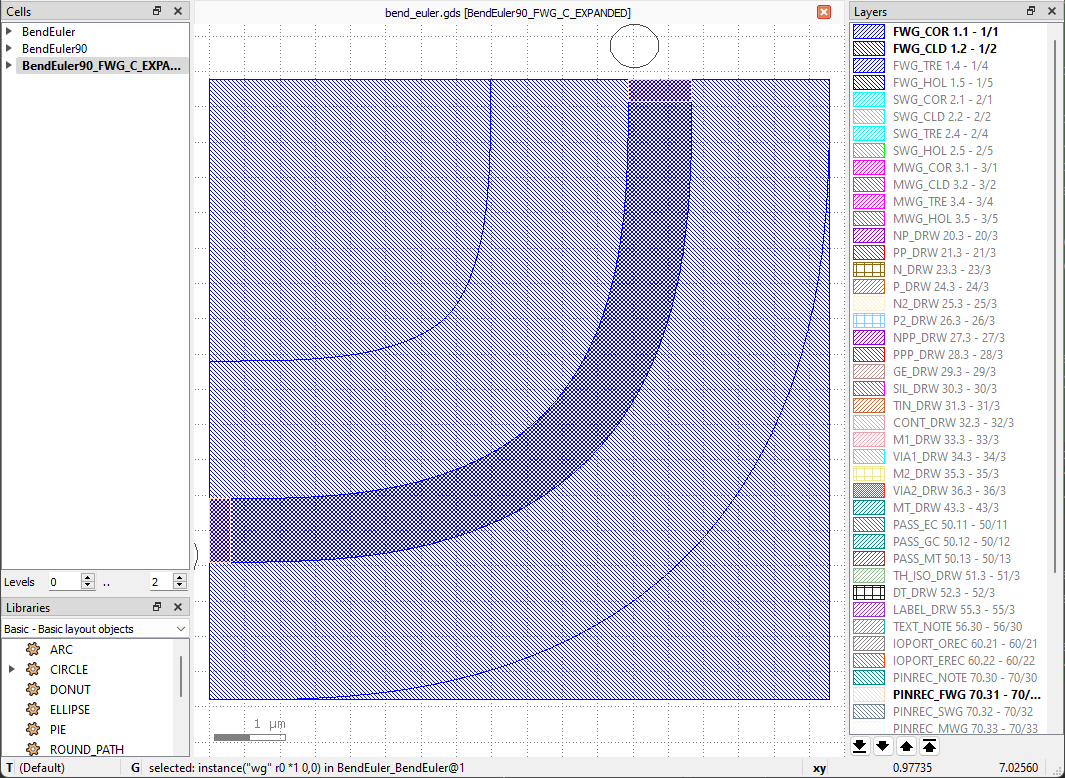Viewport: 1065px width, 778px height.
Task: Increase the maximum hierarchy level
Action: click(179, 578)
